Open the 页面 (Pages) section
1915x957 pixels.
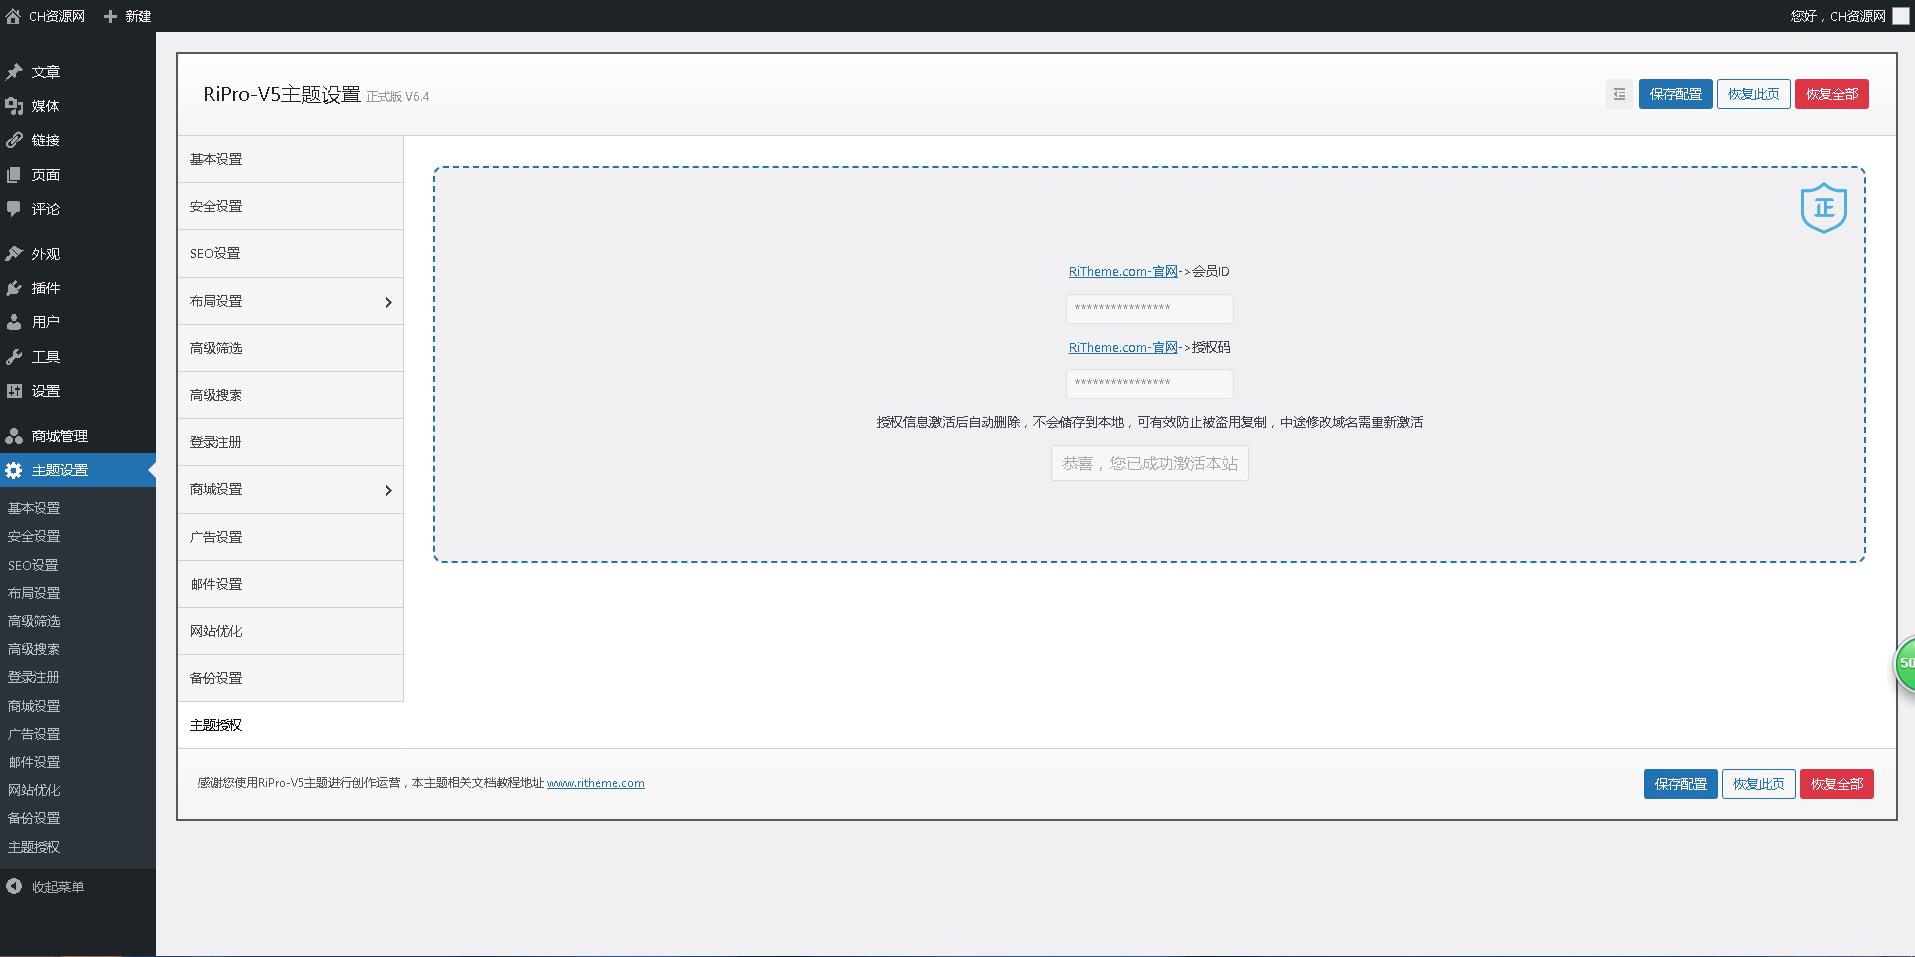click(x=44, y=174)
